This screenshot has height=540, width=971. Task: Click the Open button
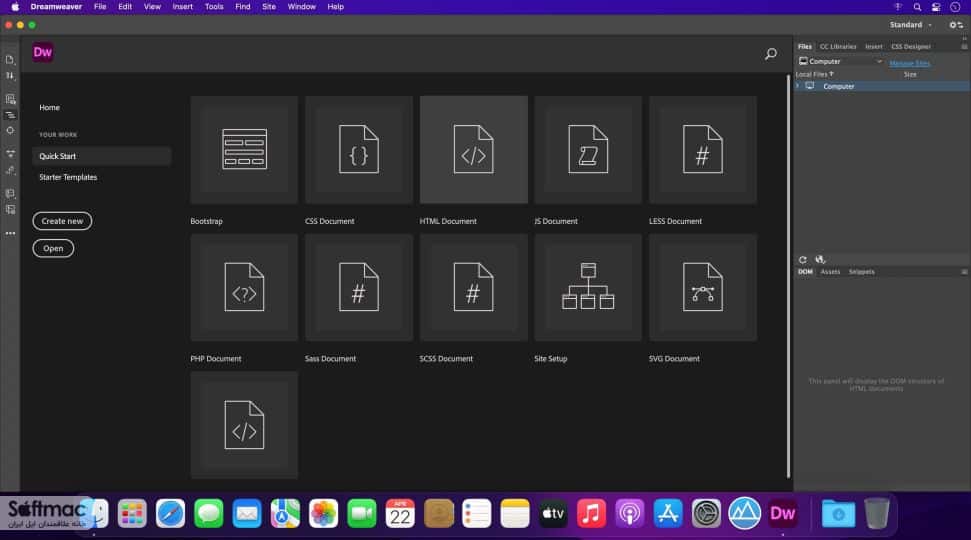point(53,248)
